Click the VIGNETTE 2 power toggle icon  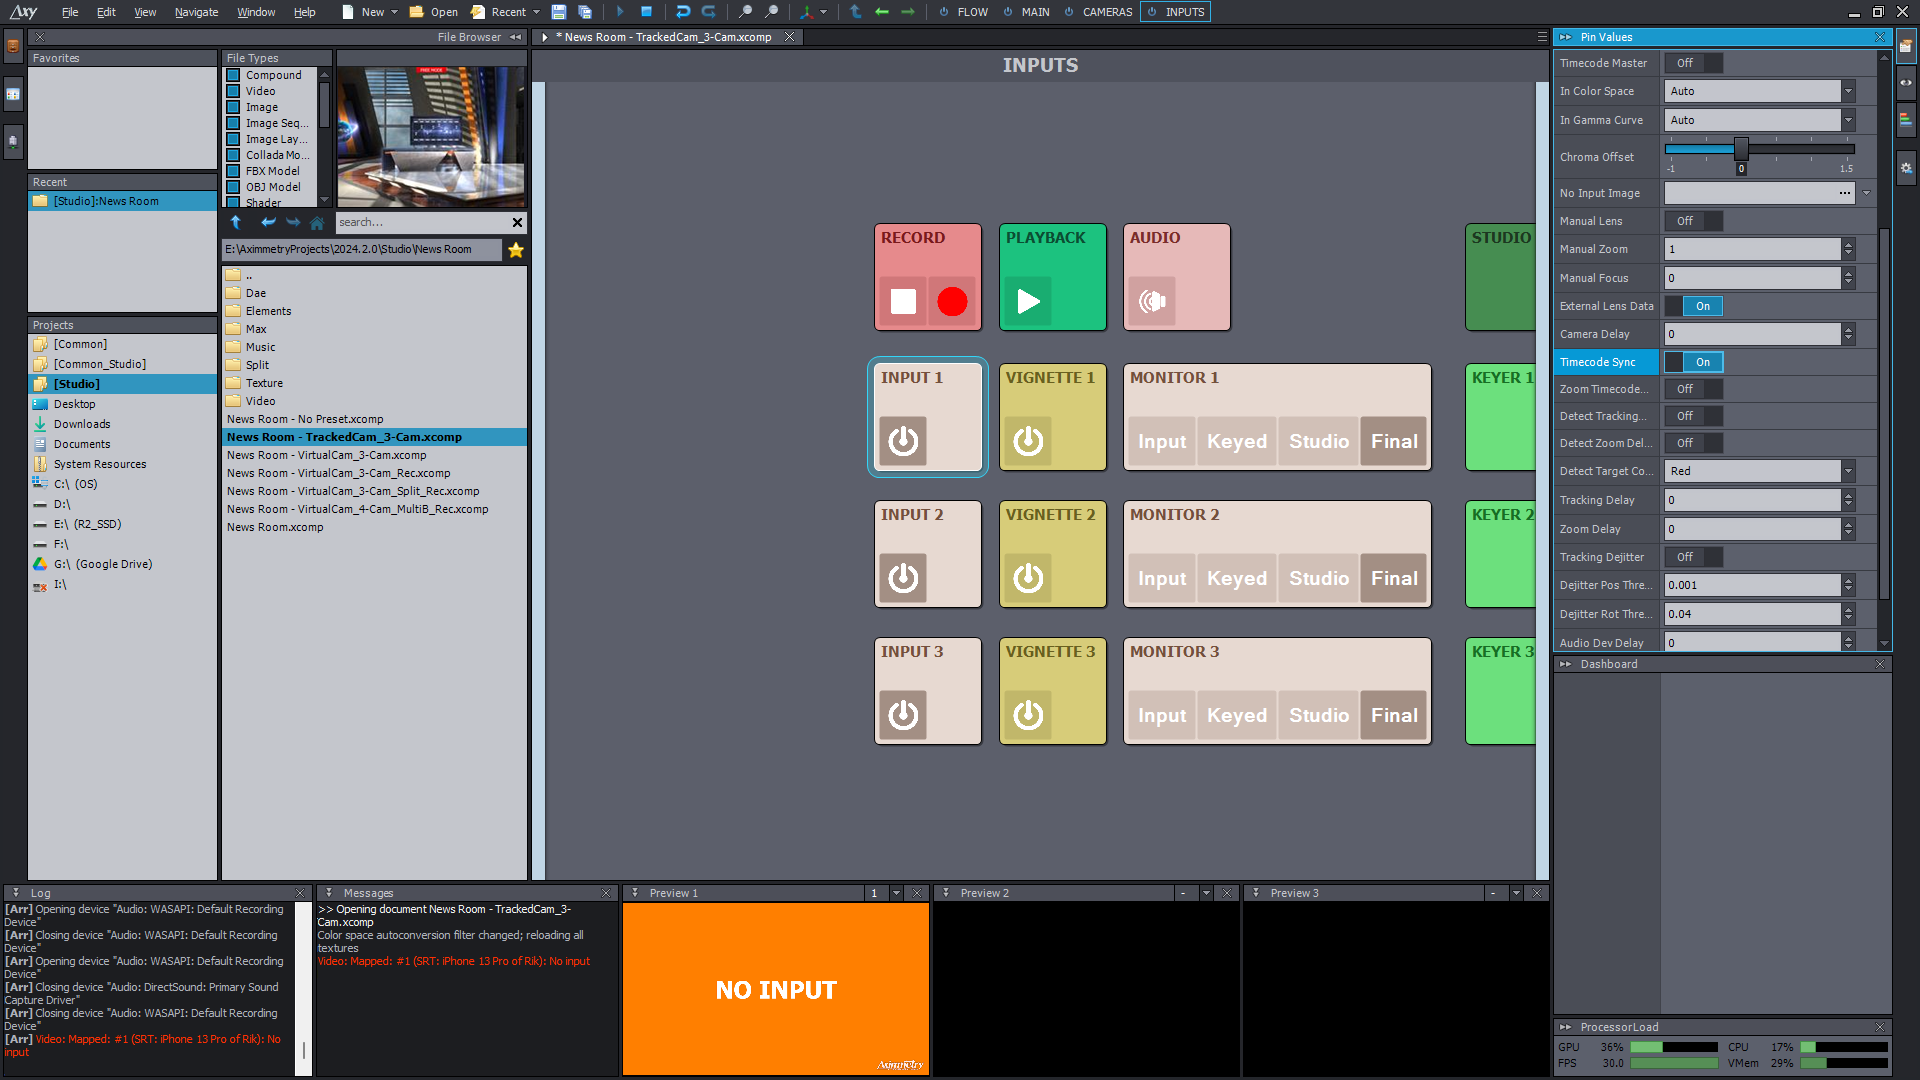coord(1027,578)
